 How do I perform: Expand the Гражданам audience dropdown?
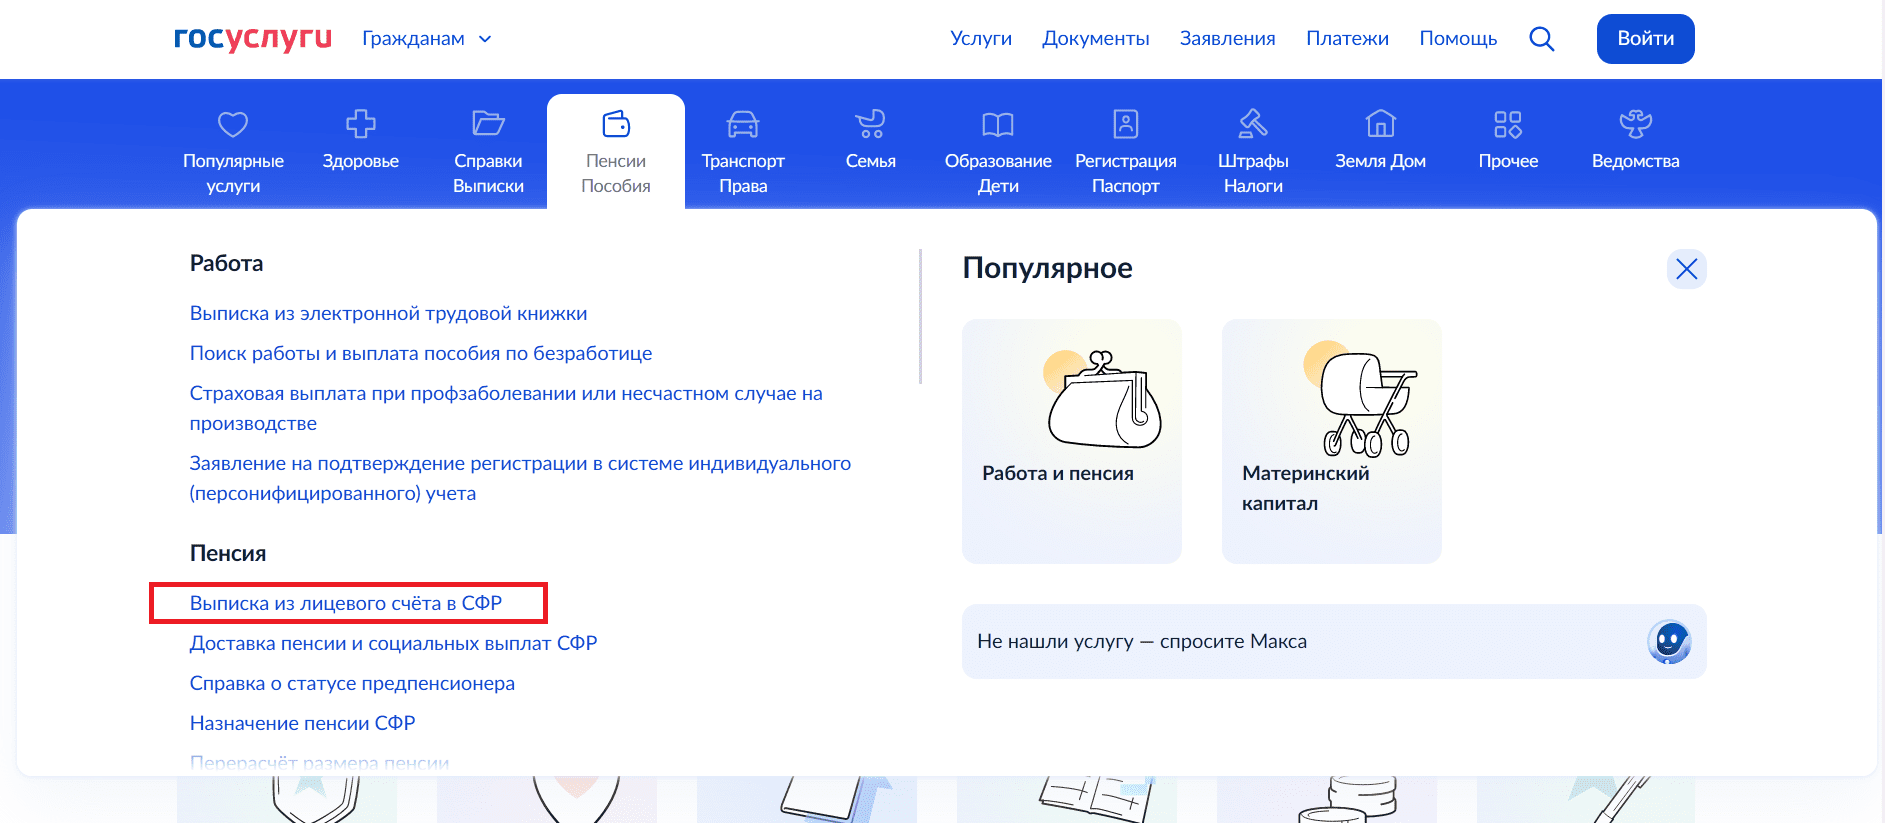coord(427,39)
